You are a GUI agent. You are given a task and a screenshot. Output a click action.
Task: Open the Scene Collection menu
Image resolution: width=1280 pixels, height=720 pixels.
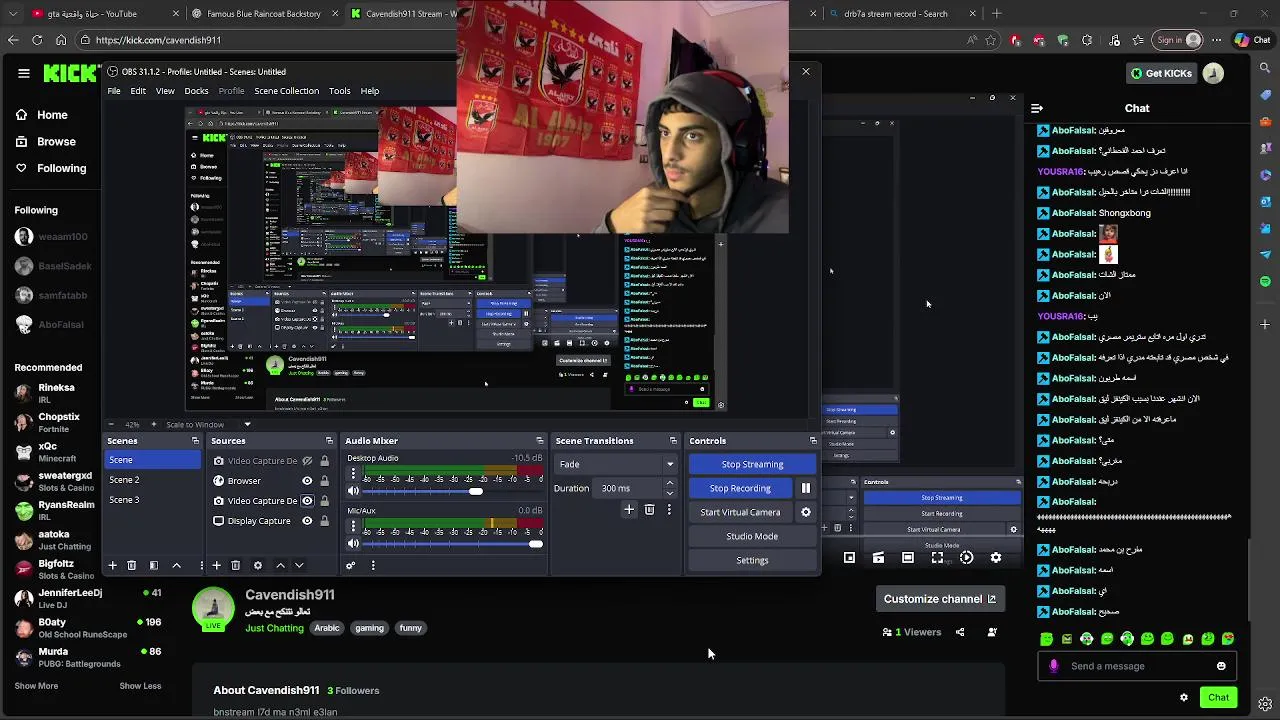(x=286, y=91)
